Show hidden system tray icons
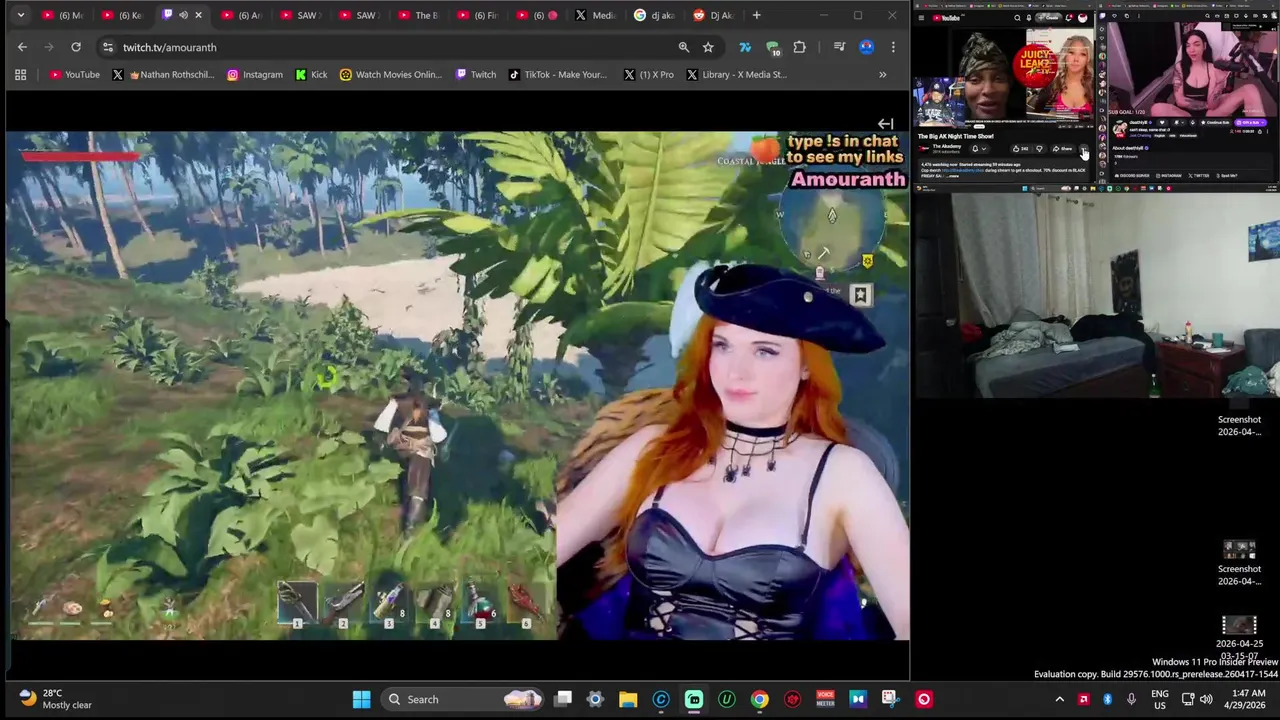Viewport: 1280px width, 720px height. (1059, 699)
